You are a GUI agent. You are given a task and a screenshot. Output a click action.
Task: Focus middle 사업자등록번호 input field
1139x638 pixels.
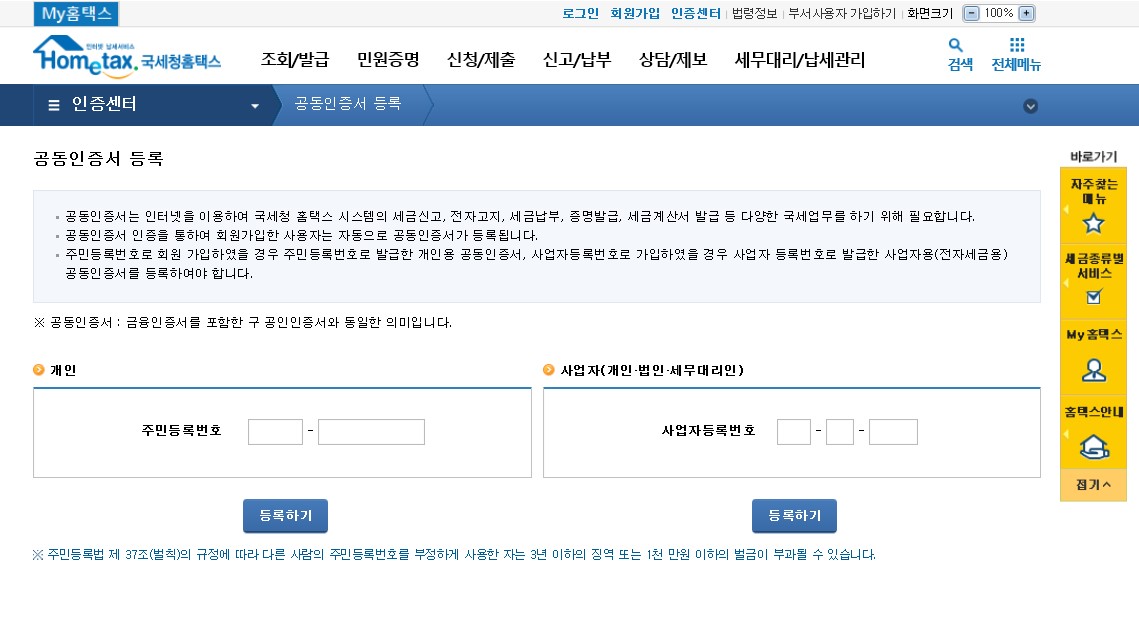point(840,432)
